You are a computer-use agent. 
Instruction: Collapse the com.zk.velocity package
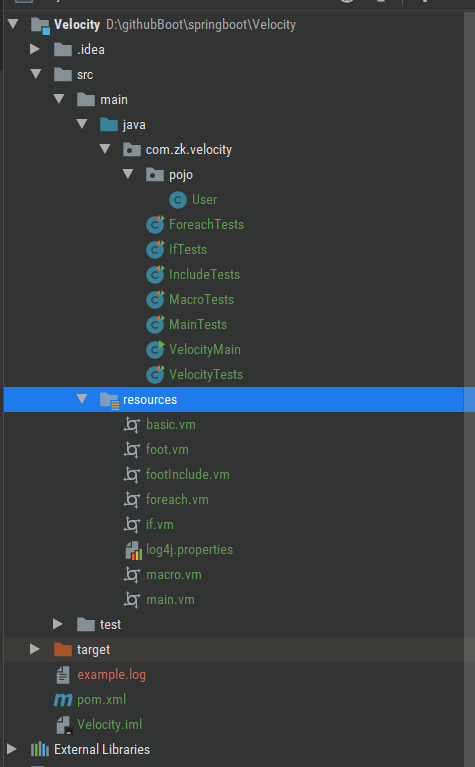click(105, 149)
